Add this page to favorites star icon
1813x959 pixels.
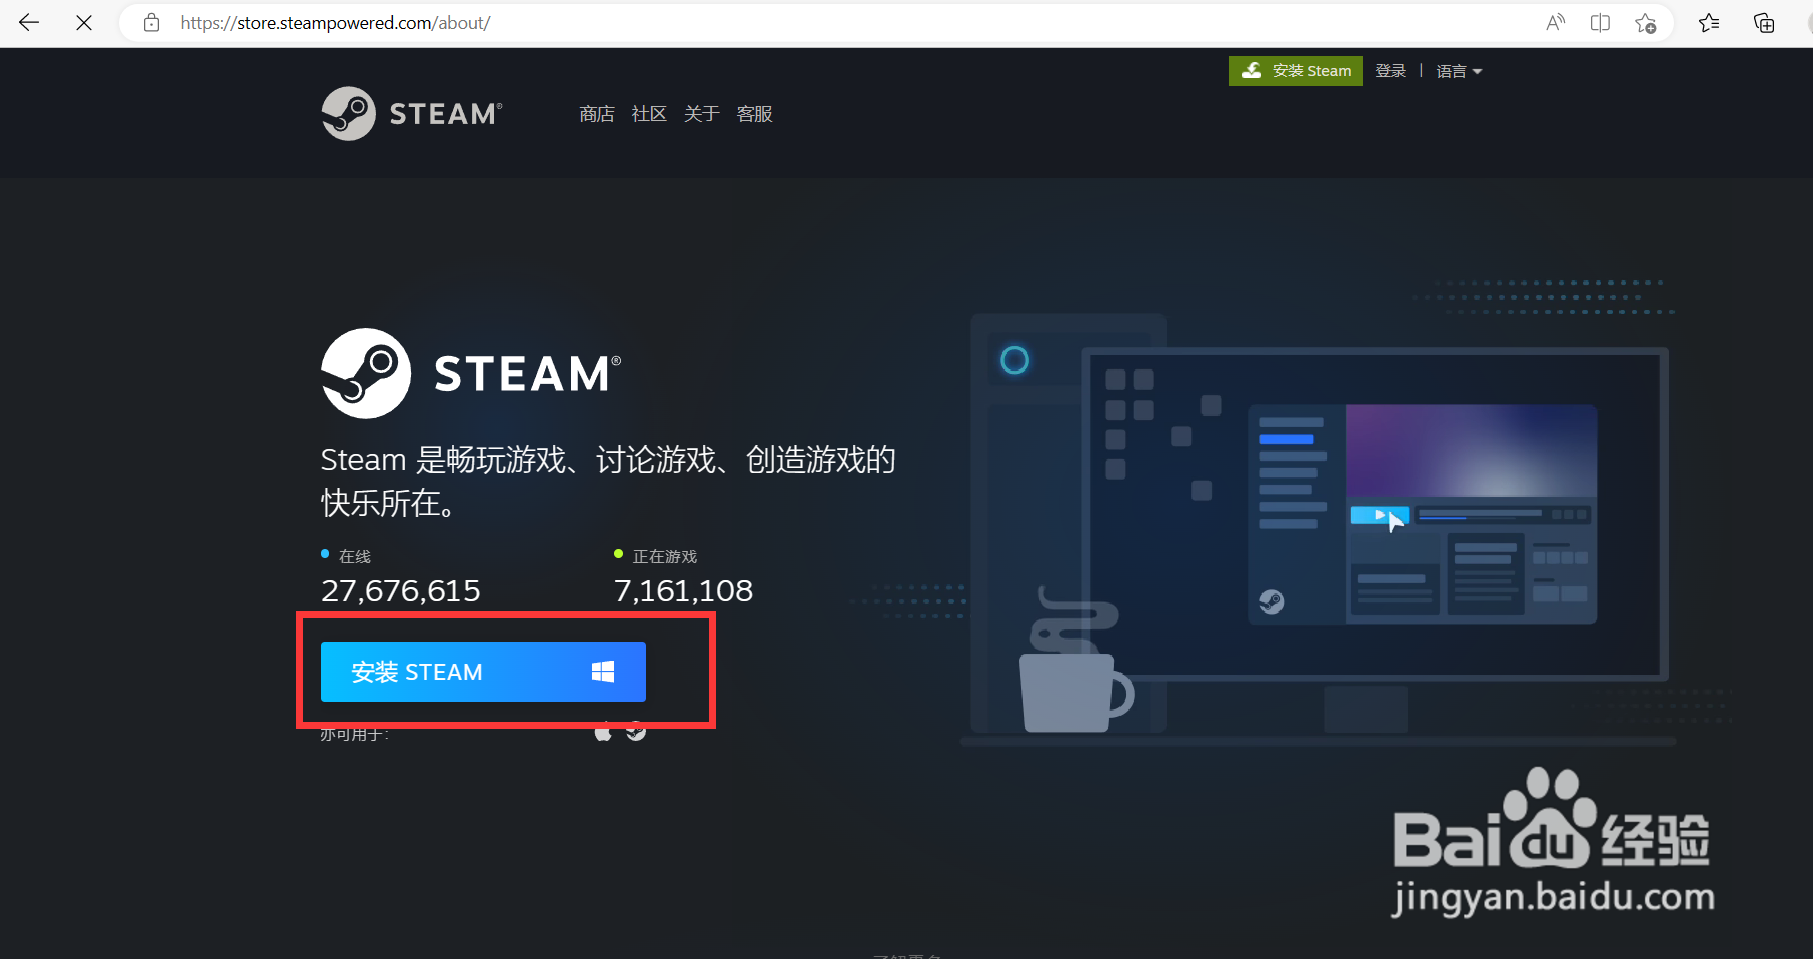coord(1645,22)
